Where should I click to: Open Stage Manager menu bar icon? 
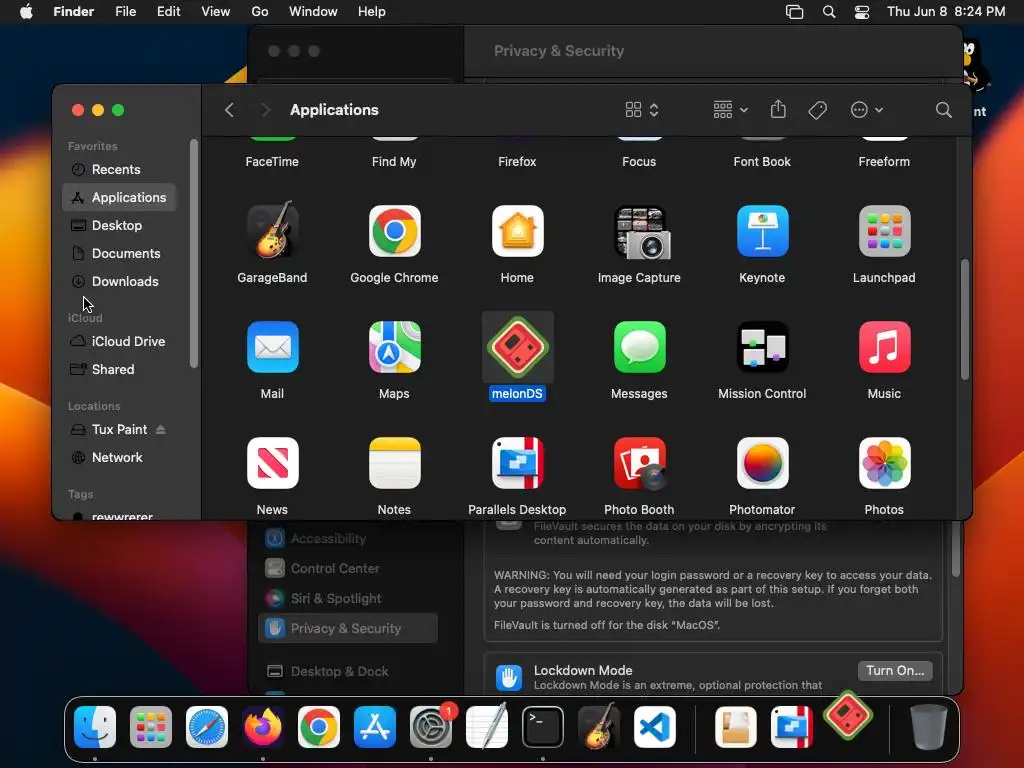pos(794,12)
